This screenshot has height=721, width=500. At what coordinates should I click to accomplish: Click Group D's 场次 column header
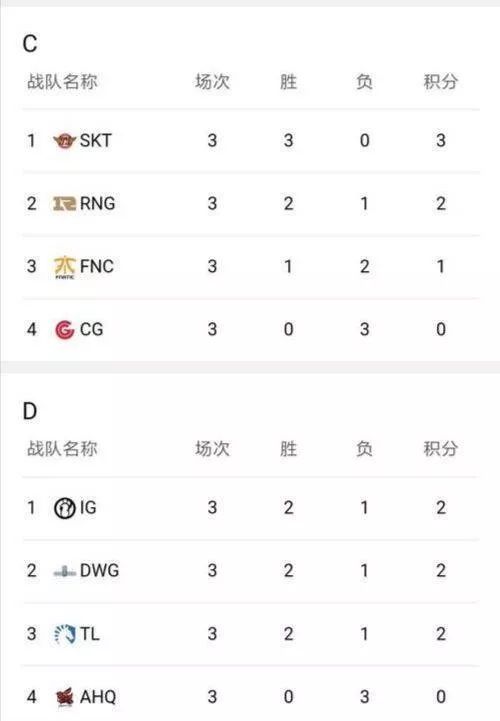[212, 449]
